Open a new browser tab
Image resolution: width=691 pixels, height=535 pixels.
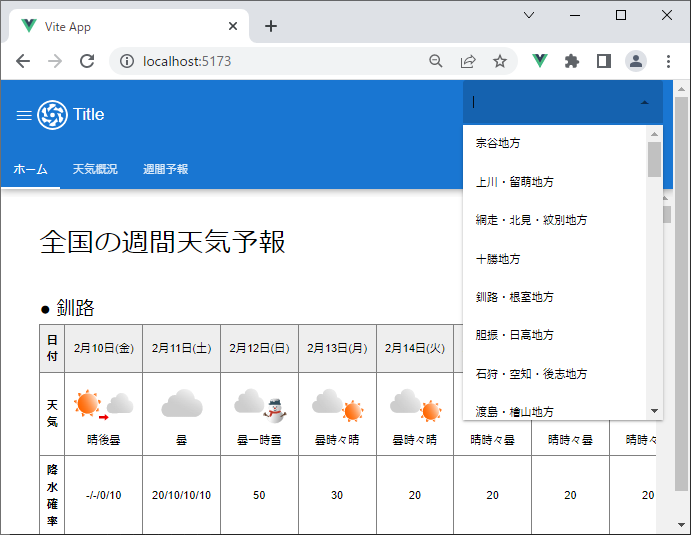tap(271, 26)
